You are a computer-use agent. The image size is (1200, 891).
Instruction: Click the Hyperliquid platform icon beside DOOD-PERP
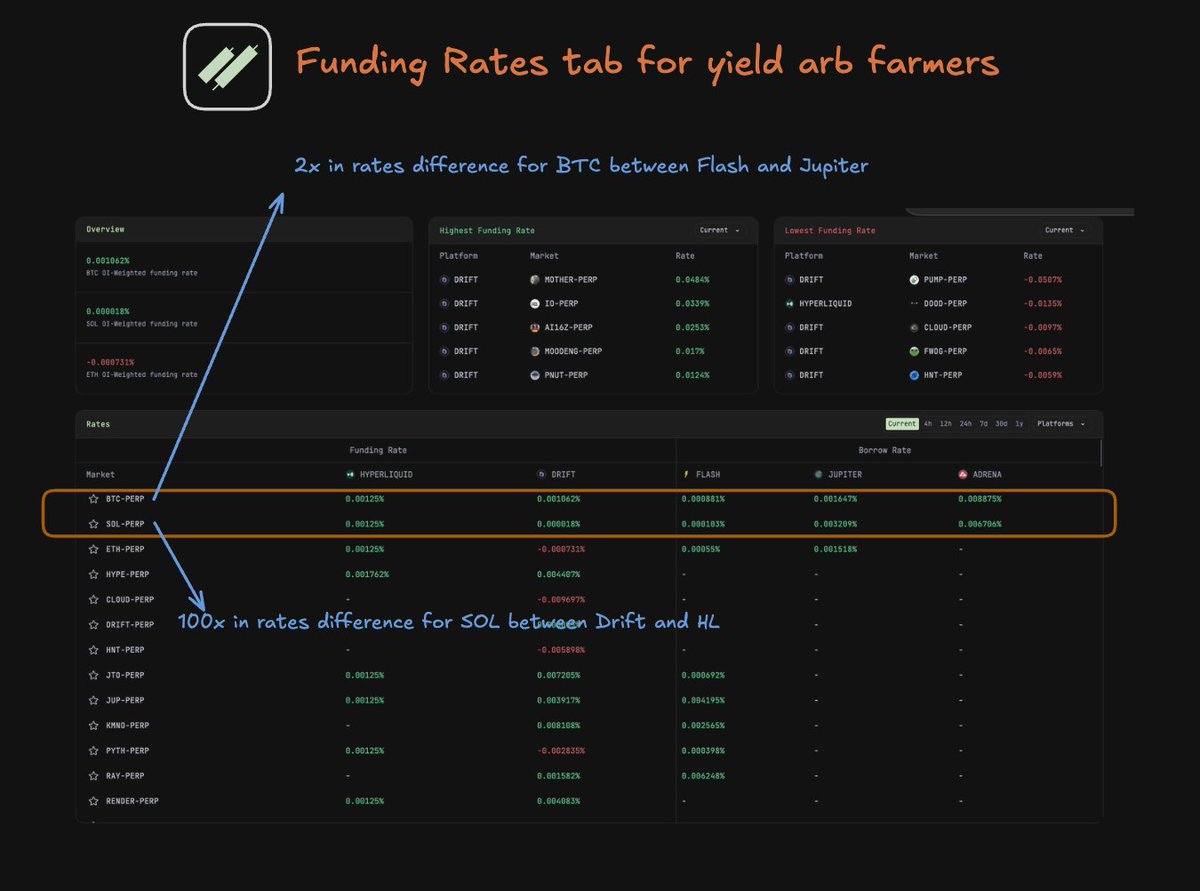[x=789, y=304]
